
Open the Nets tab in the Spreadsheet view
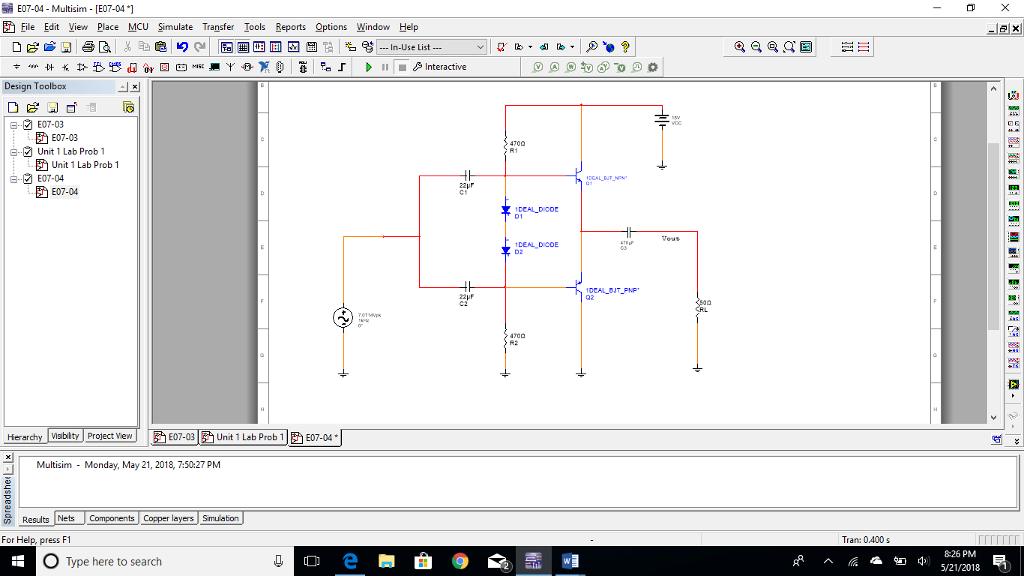tap(68, 517)
